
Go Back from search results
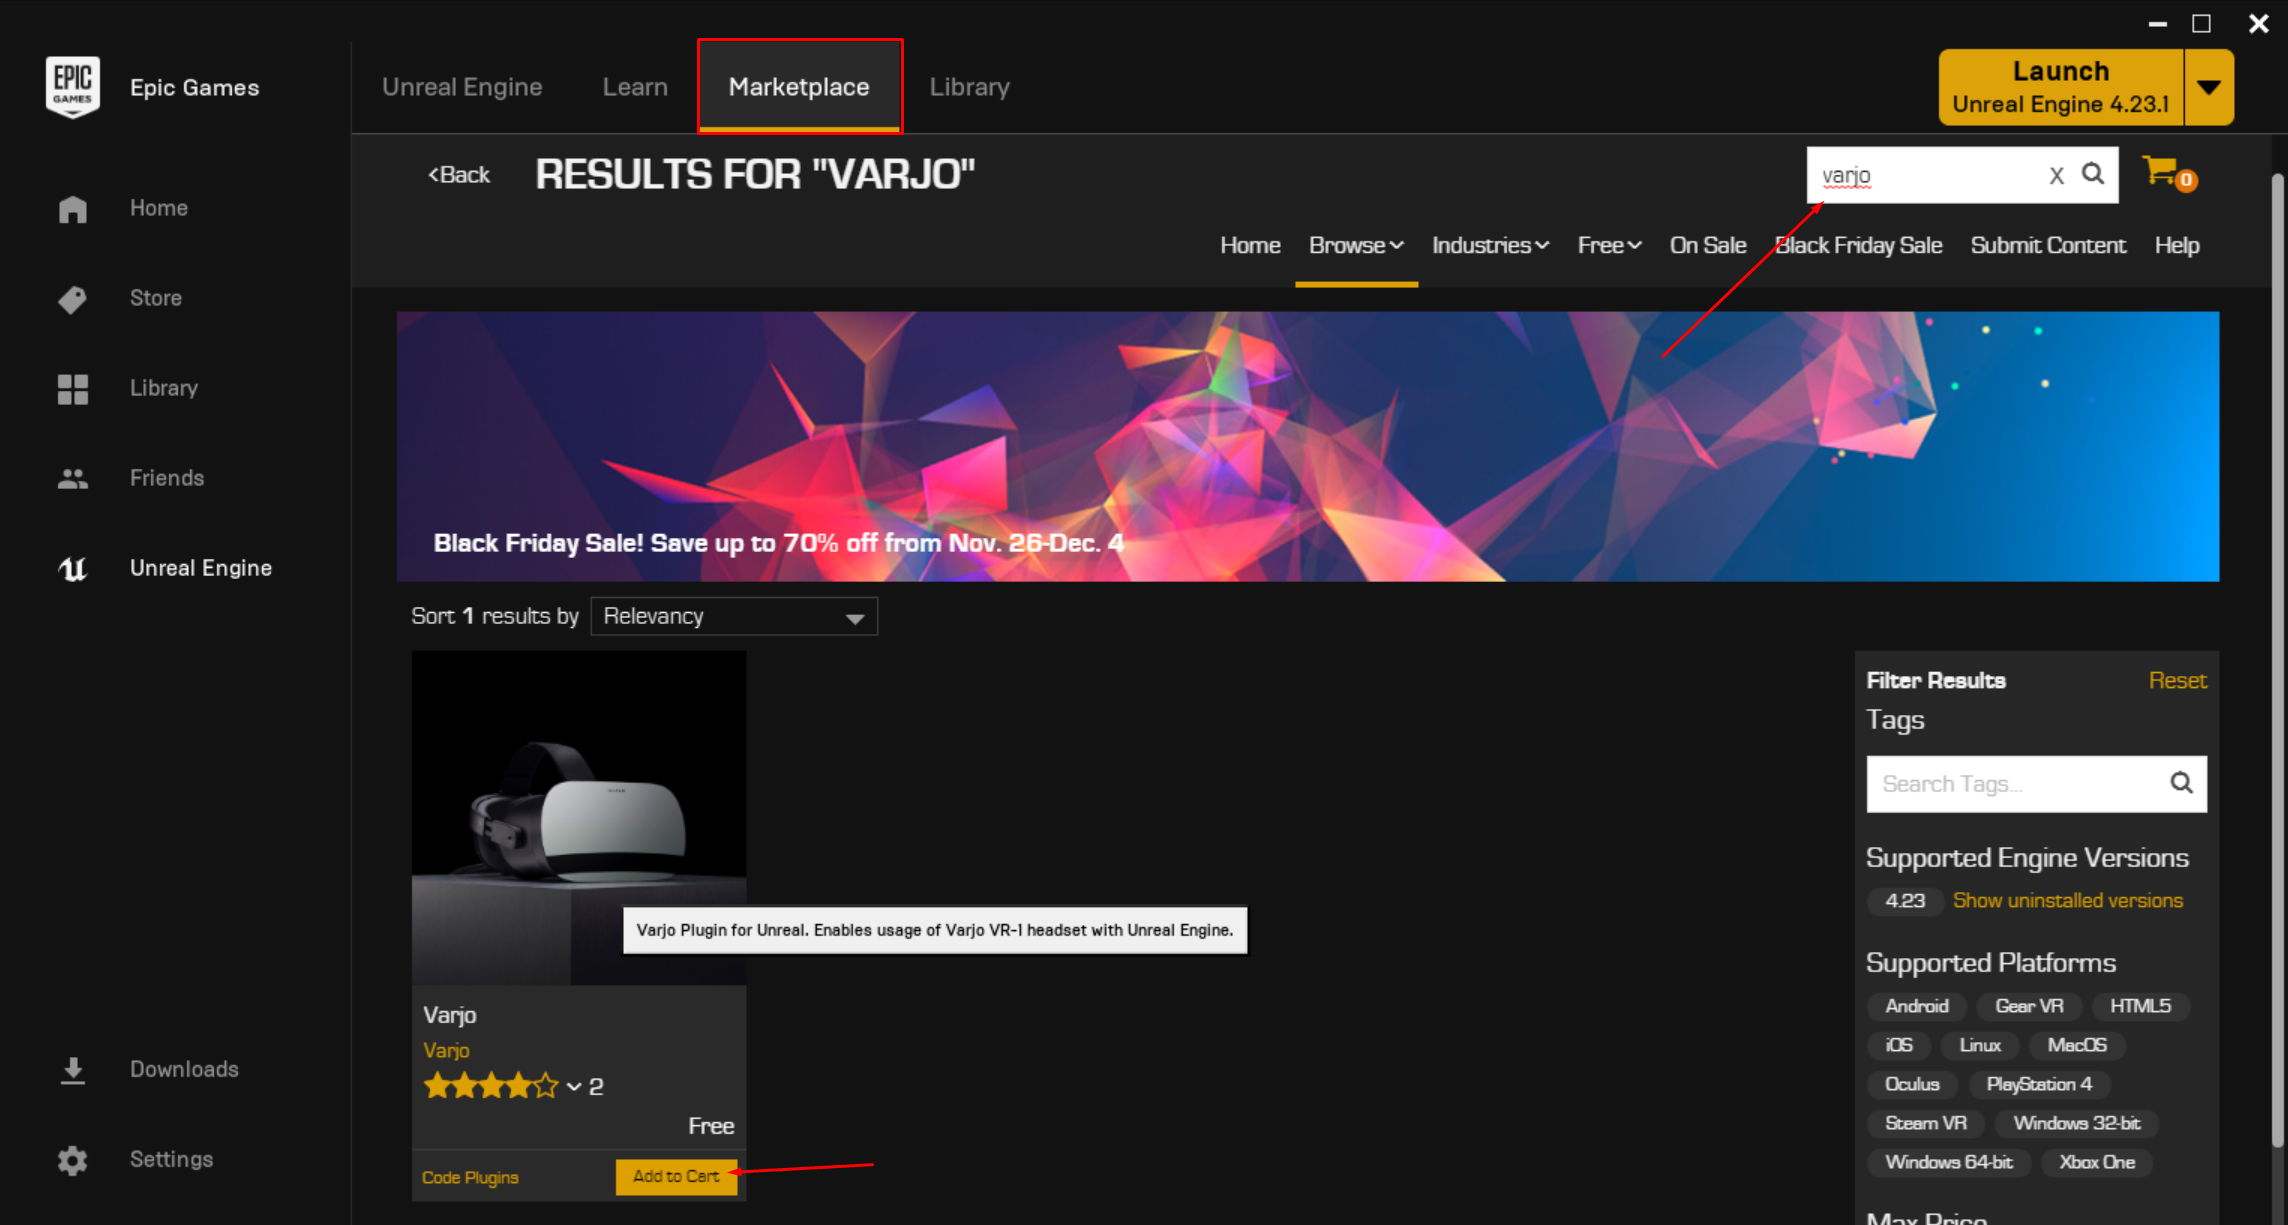pyautogui.click(x=459, y=175)
